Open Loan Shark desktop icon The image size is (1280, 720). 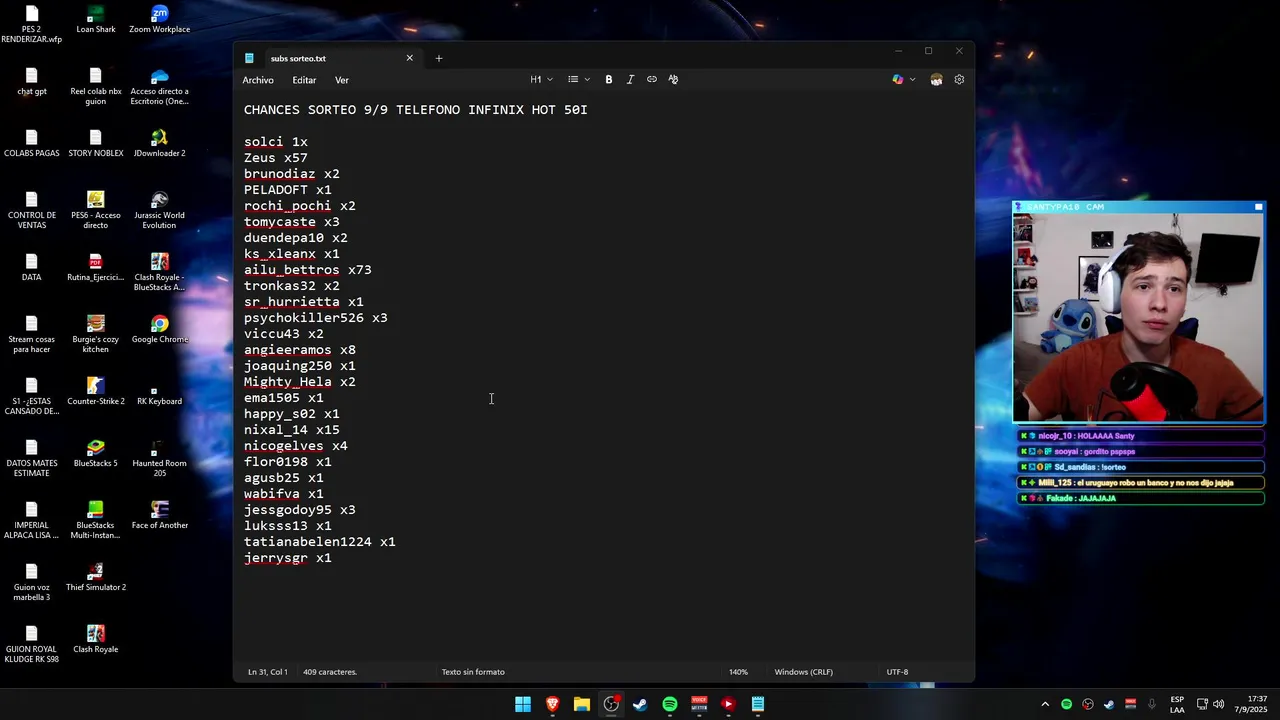pyautogui.click(x=95, y=20)
